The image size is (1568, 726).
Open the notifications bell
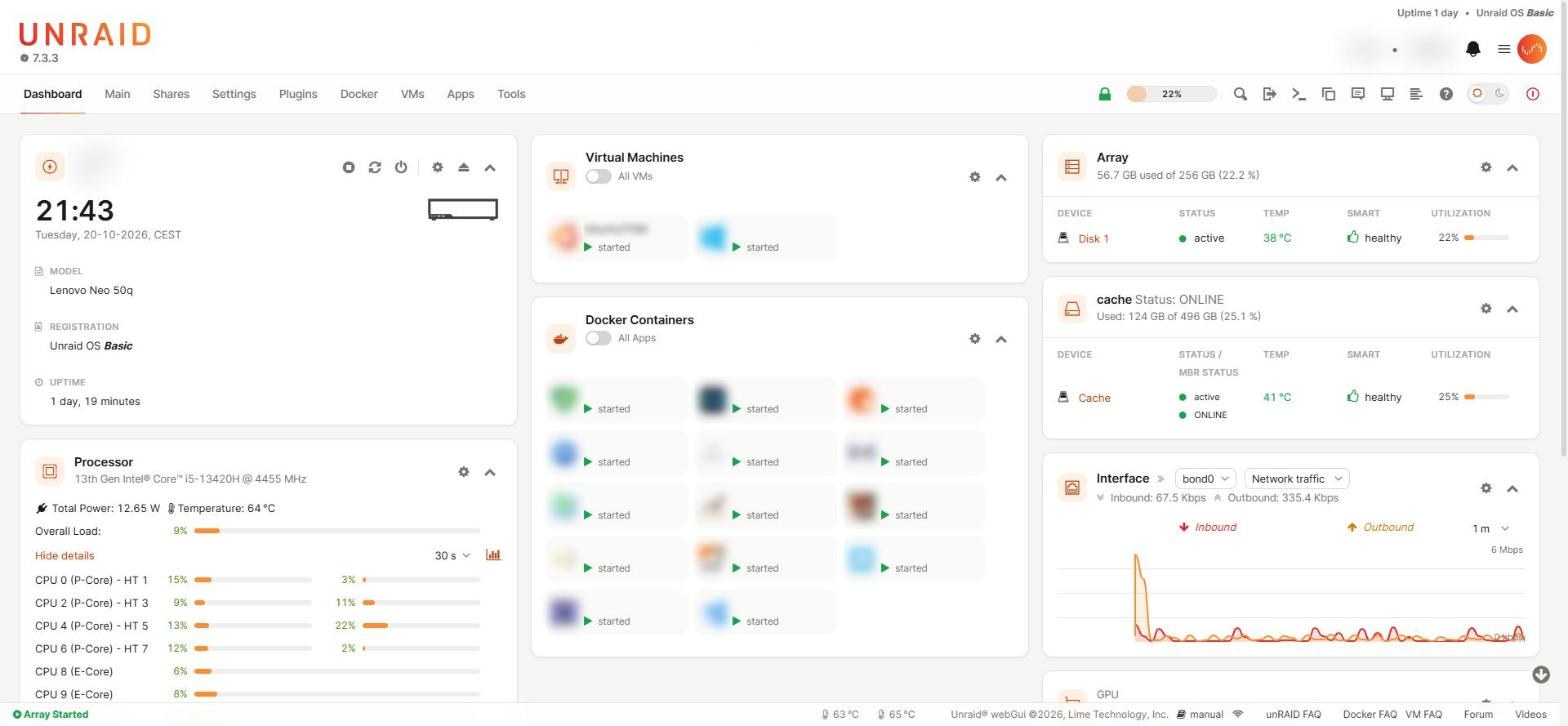[x=1472, y=49]
